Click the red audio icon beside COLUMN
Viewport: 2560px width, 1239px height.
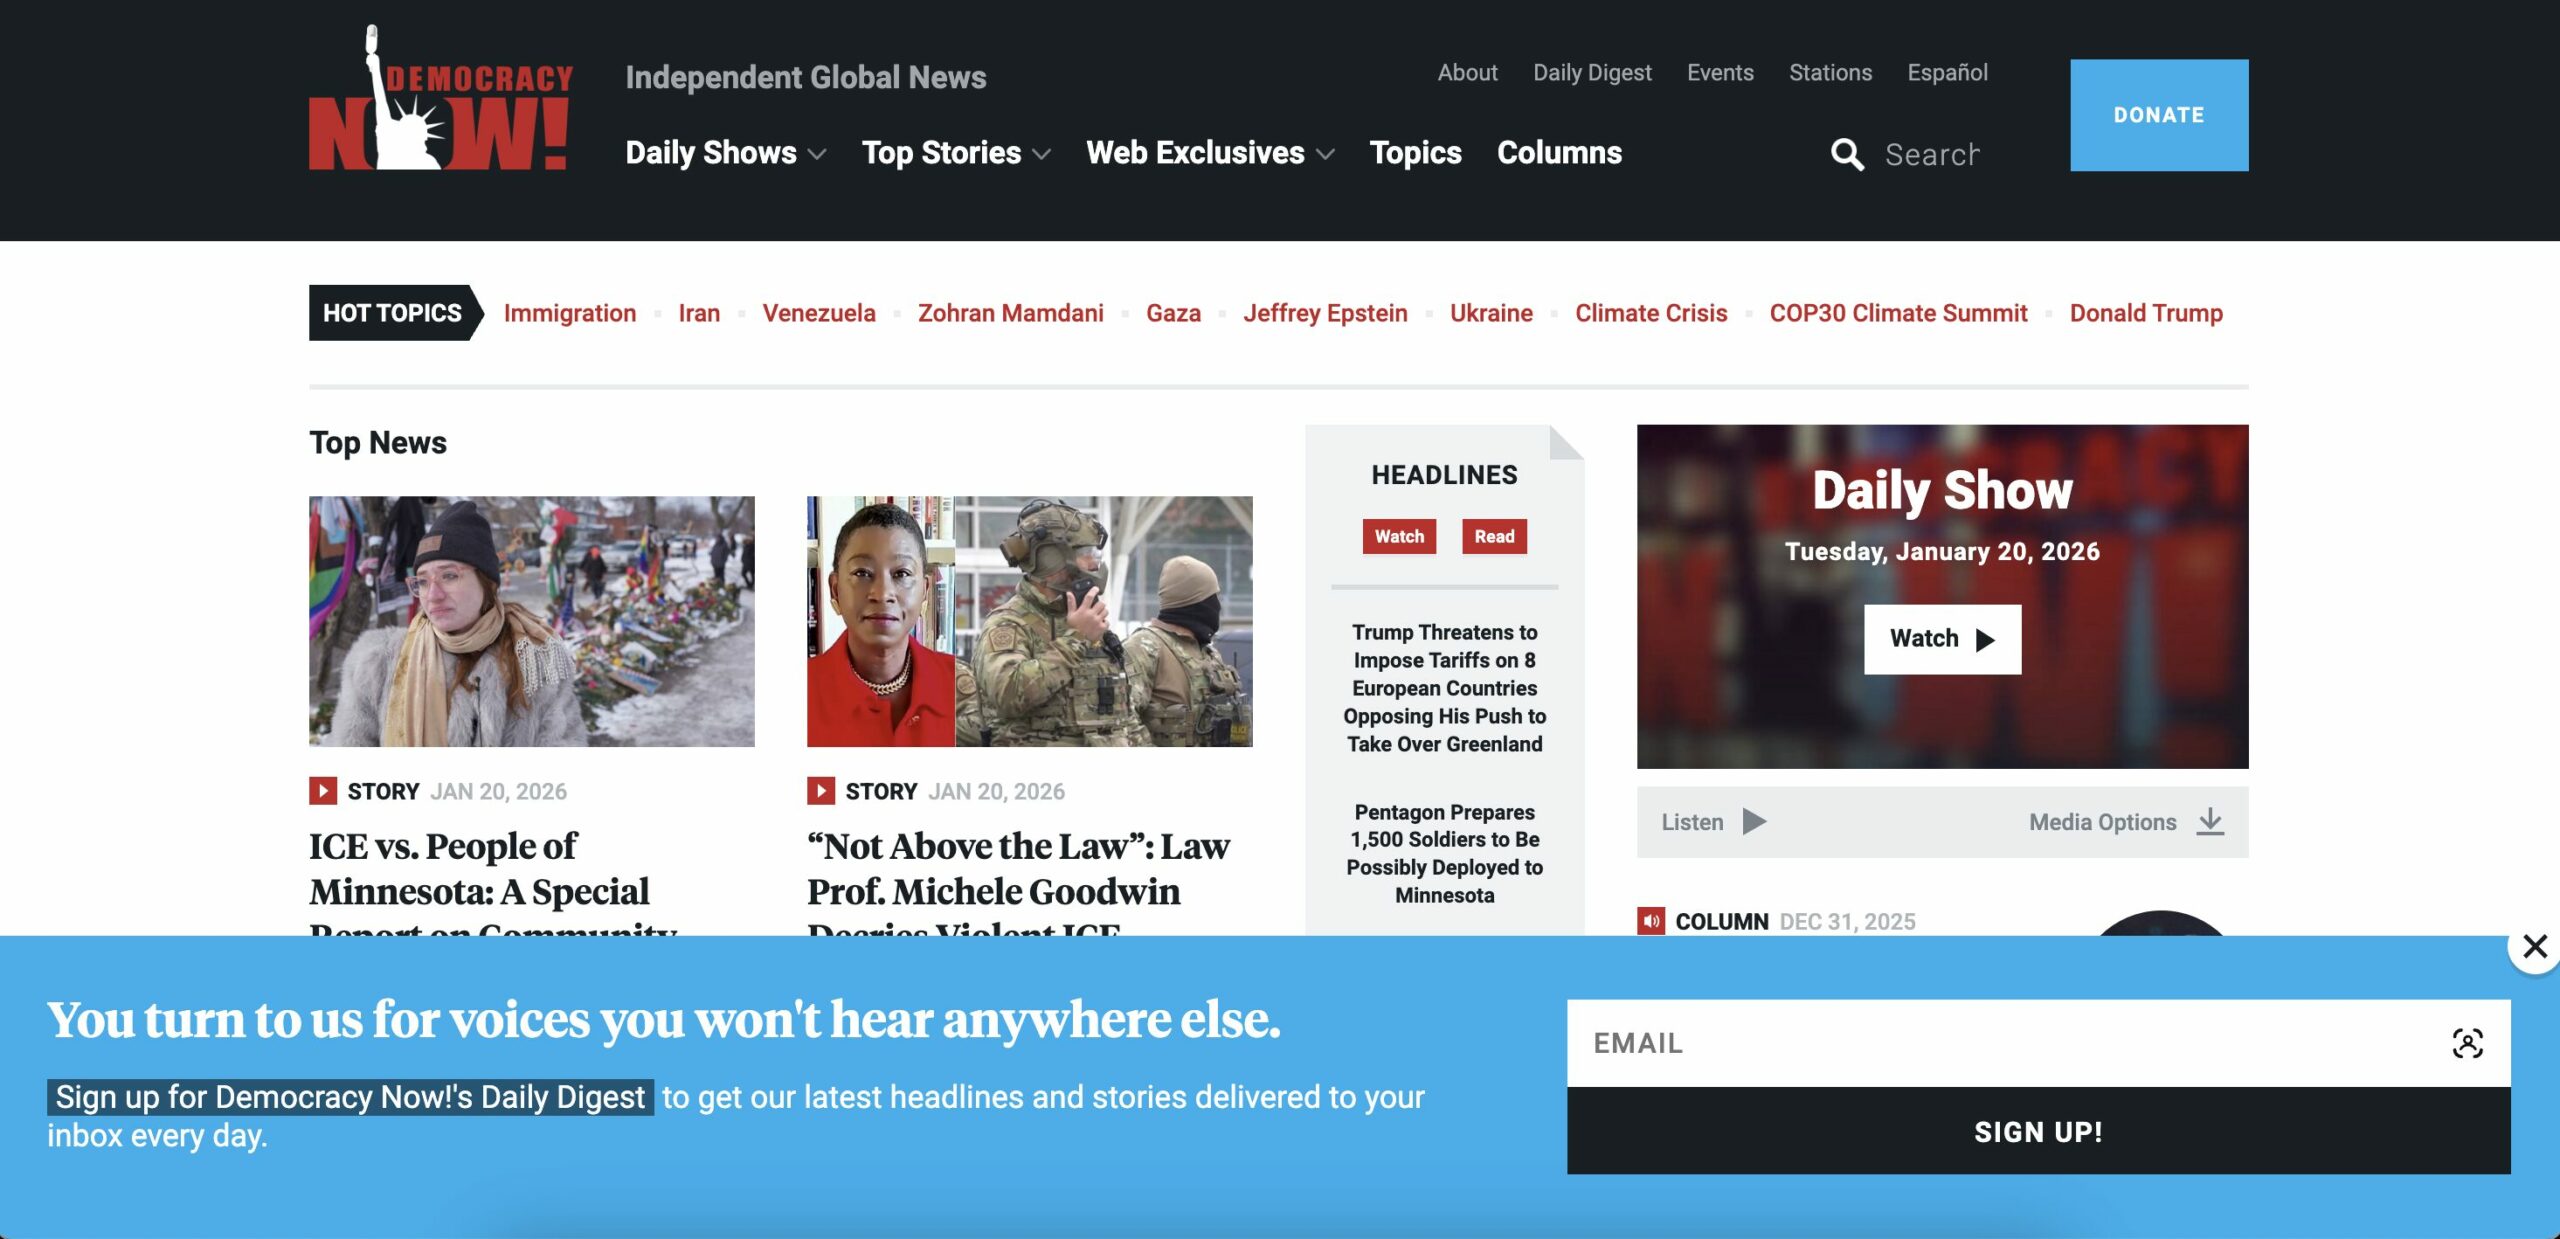1651,921
